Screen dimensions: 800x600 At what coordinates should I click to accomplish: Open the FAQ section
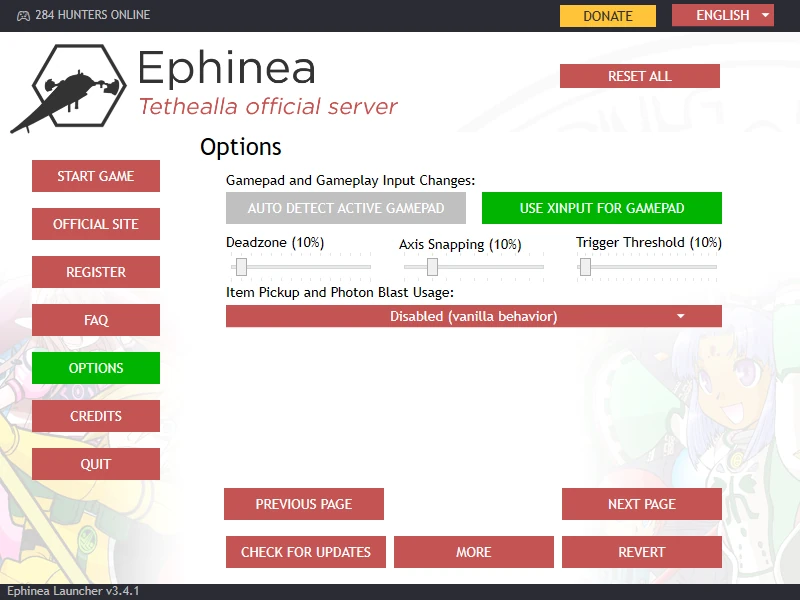(96, 320)
